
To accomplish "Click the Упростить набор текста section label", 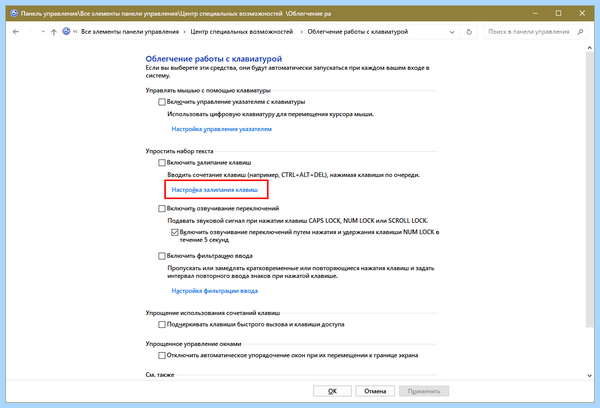I will [x=179, y=151].
